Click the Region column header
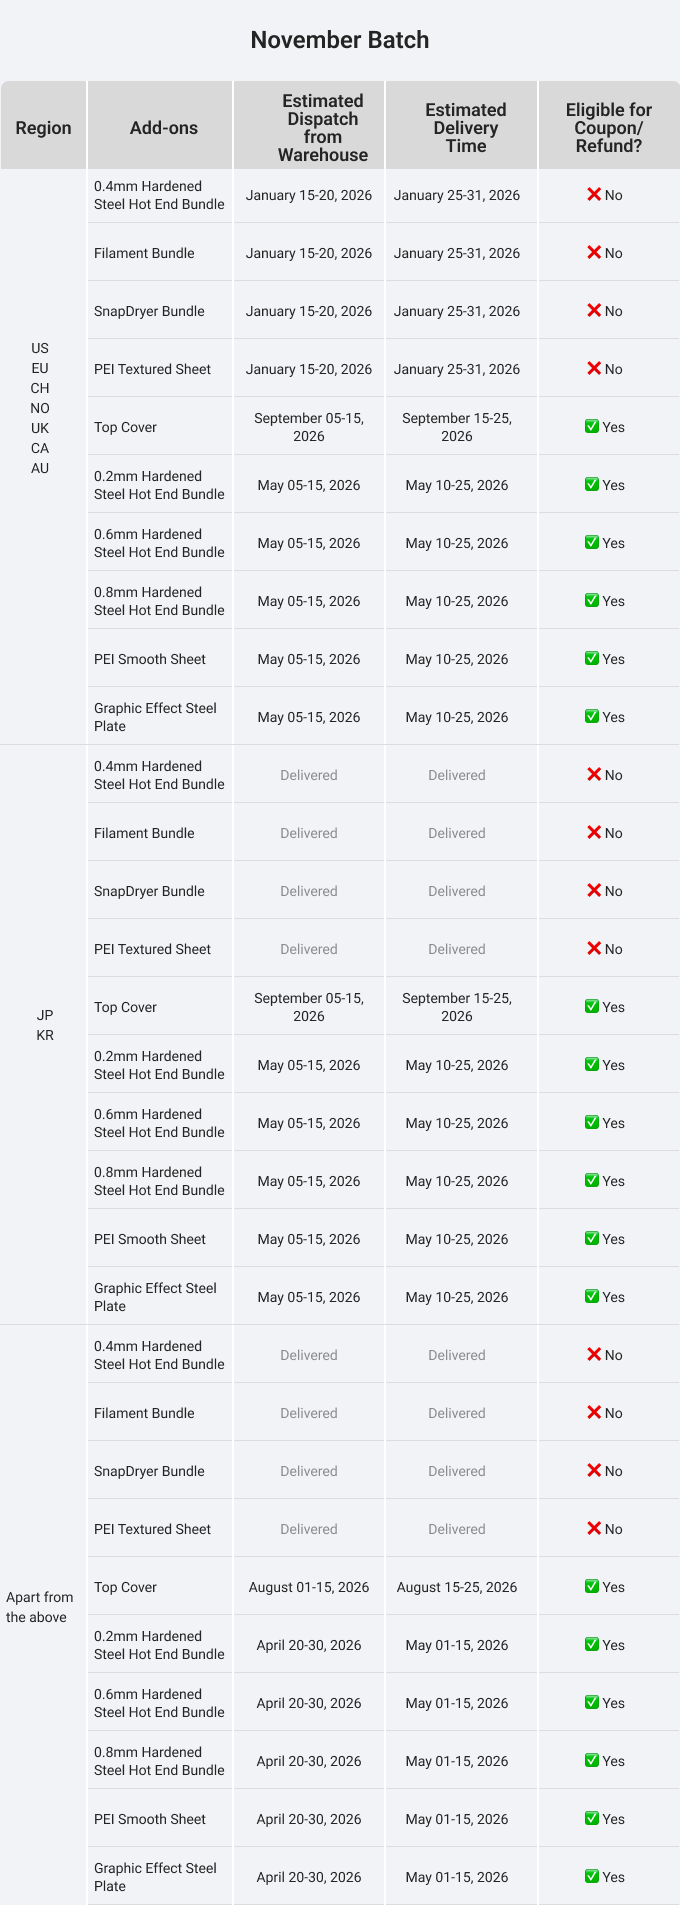The height and width of the screenshot is (1905, 680). pos(44,126)
